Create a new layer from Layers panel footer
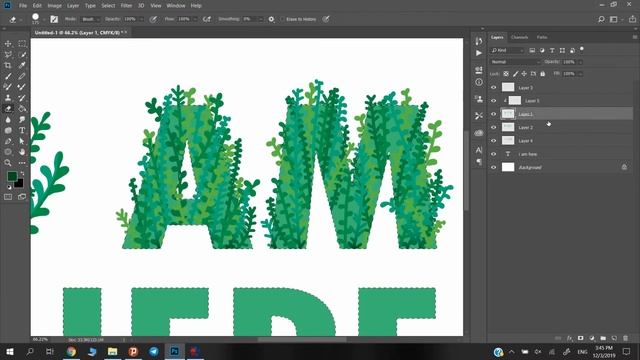This screenshot has width=640, height=360. click(x=614, y=338)
